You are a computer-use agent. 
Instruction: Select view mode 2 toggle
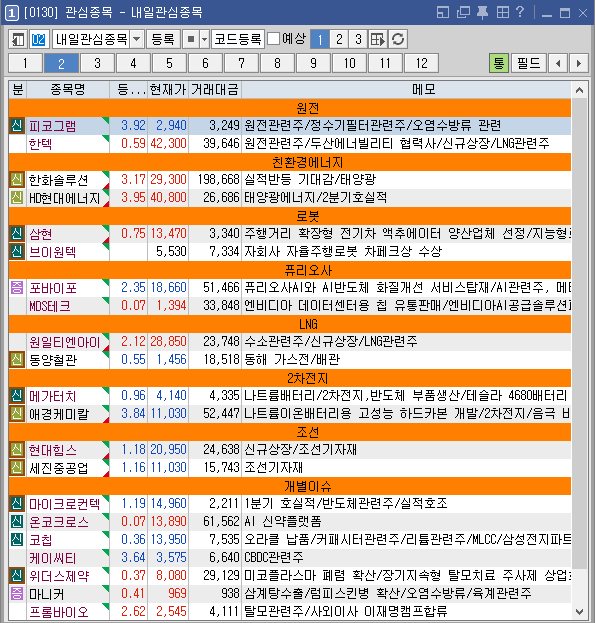(339, 39)
